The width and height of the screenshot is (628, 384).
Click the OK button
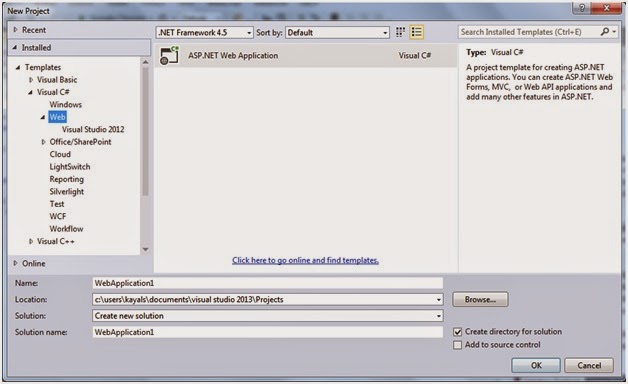point(536,365)
